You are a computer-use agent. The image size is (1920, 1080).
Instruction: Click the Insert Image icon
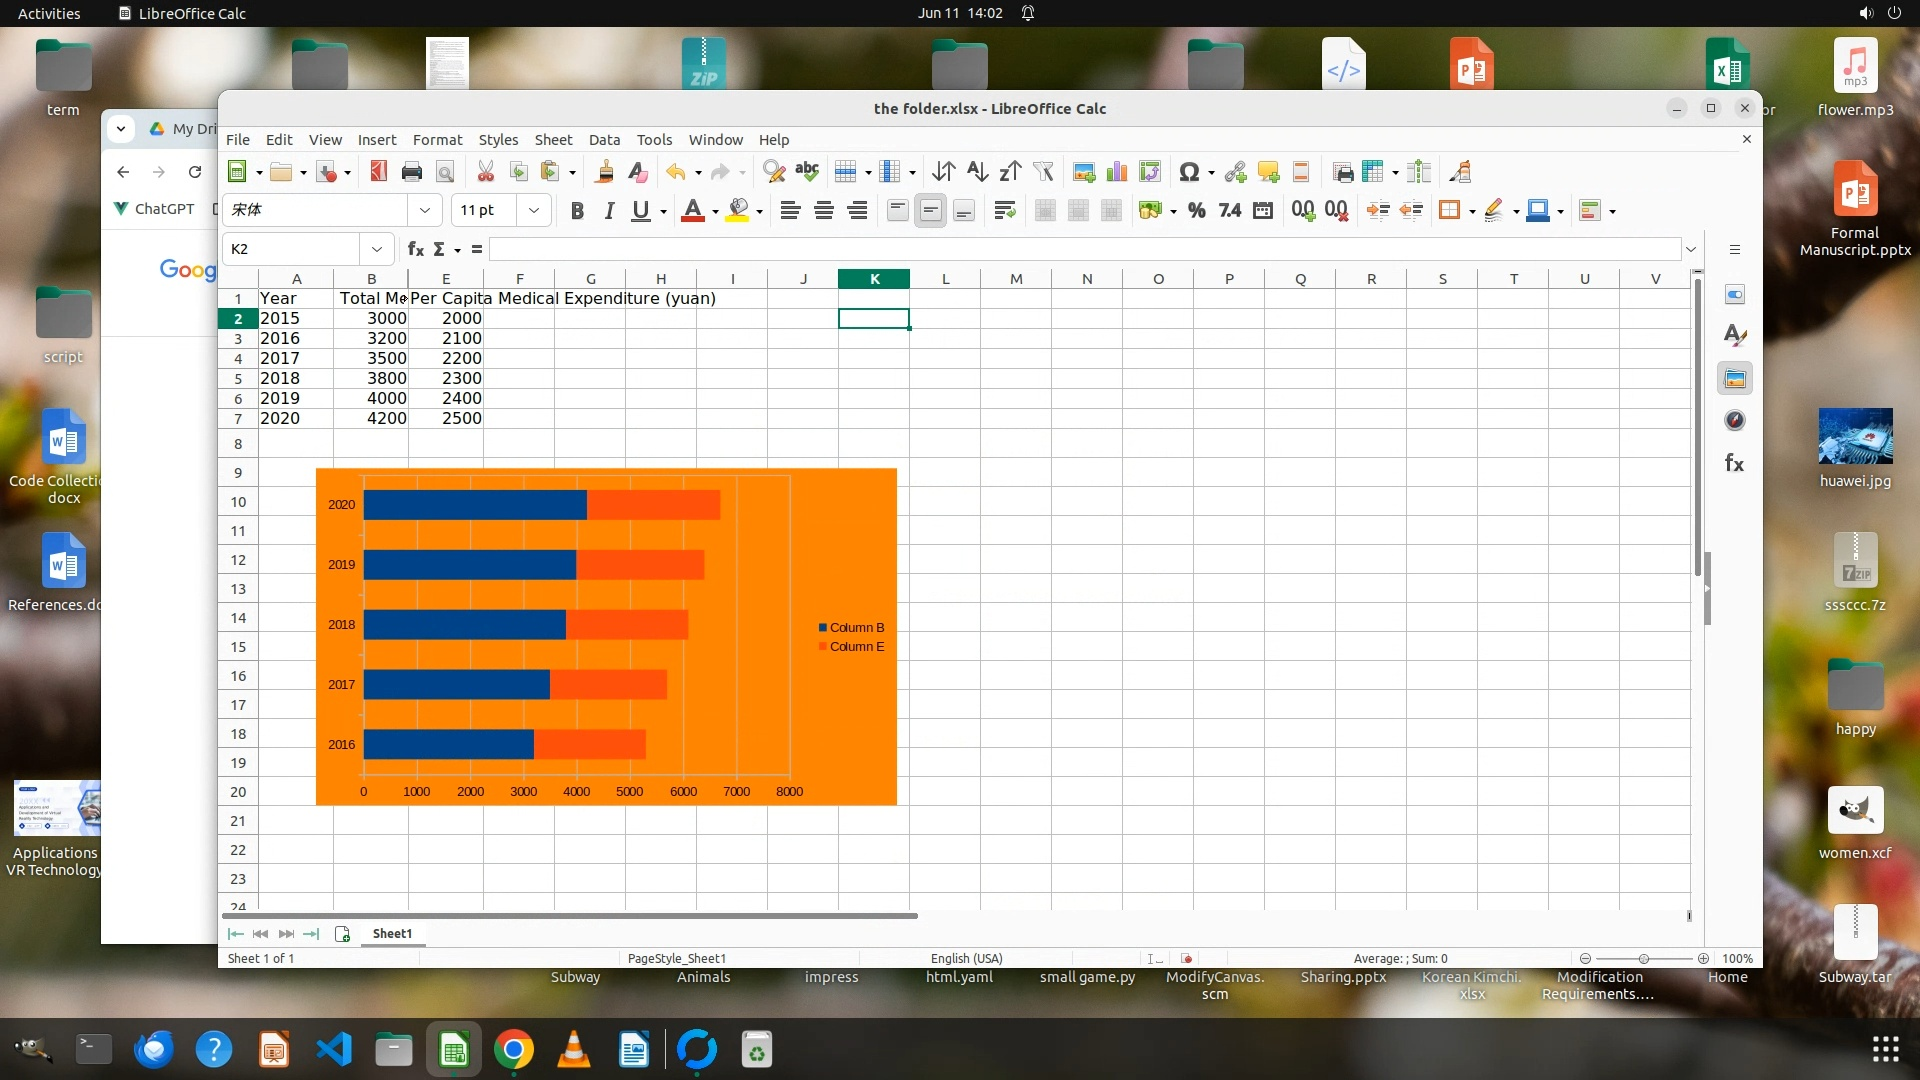click(1083, 172)
